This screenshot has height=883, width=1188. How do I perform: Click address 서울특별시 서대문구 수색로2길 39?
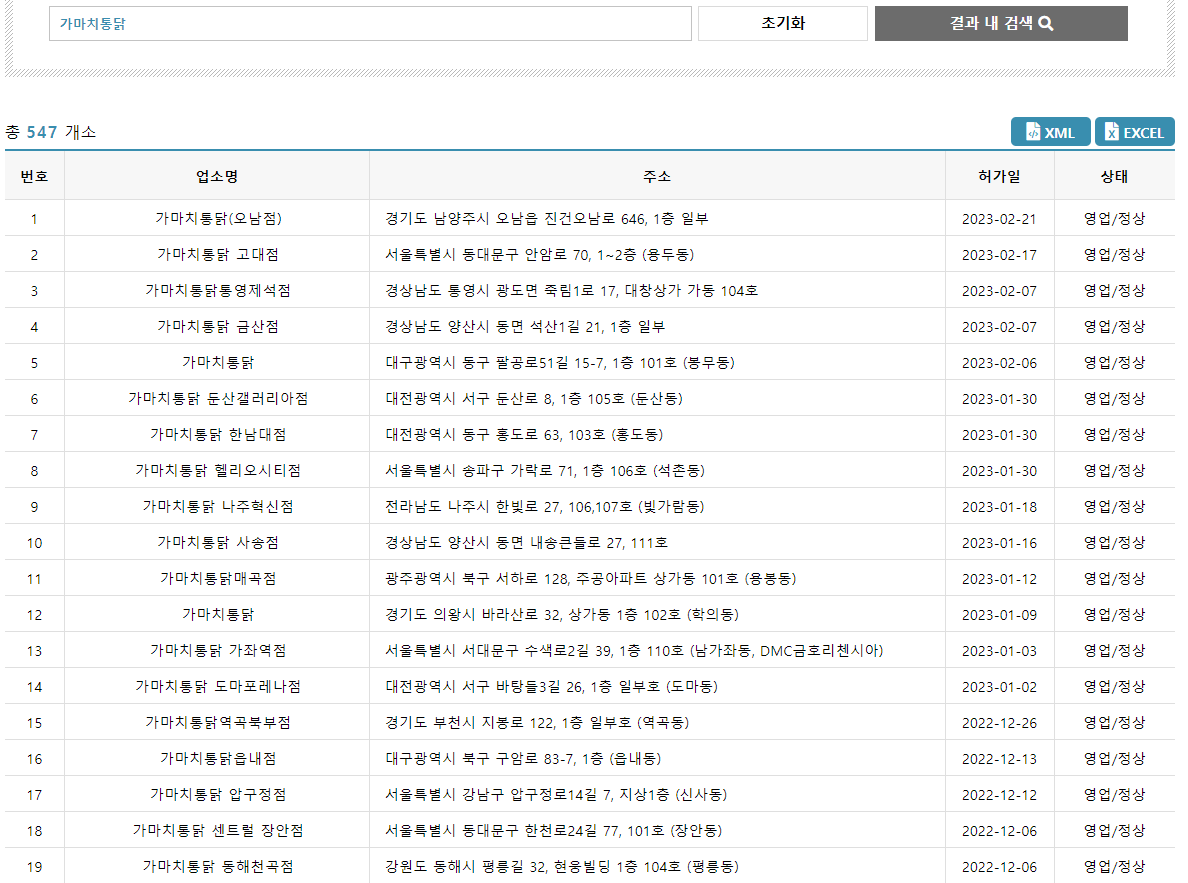634,650
